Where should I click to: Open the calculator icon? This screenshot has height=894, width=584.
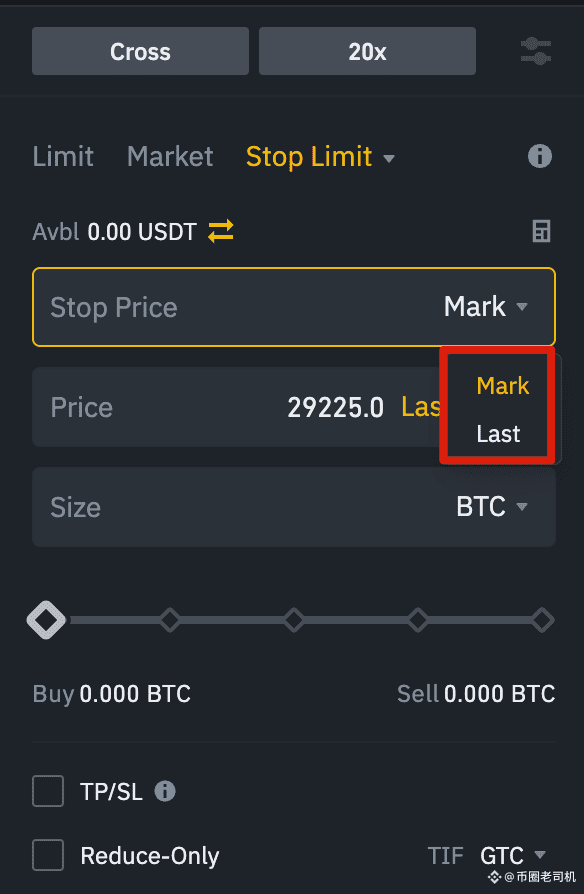tap(541, 231)
